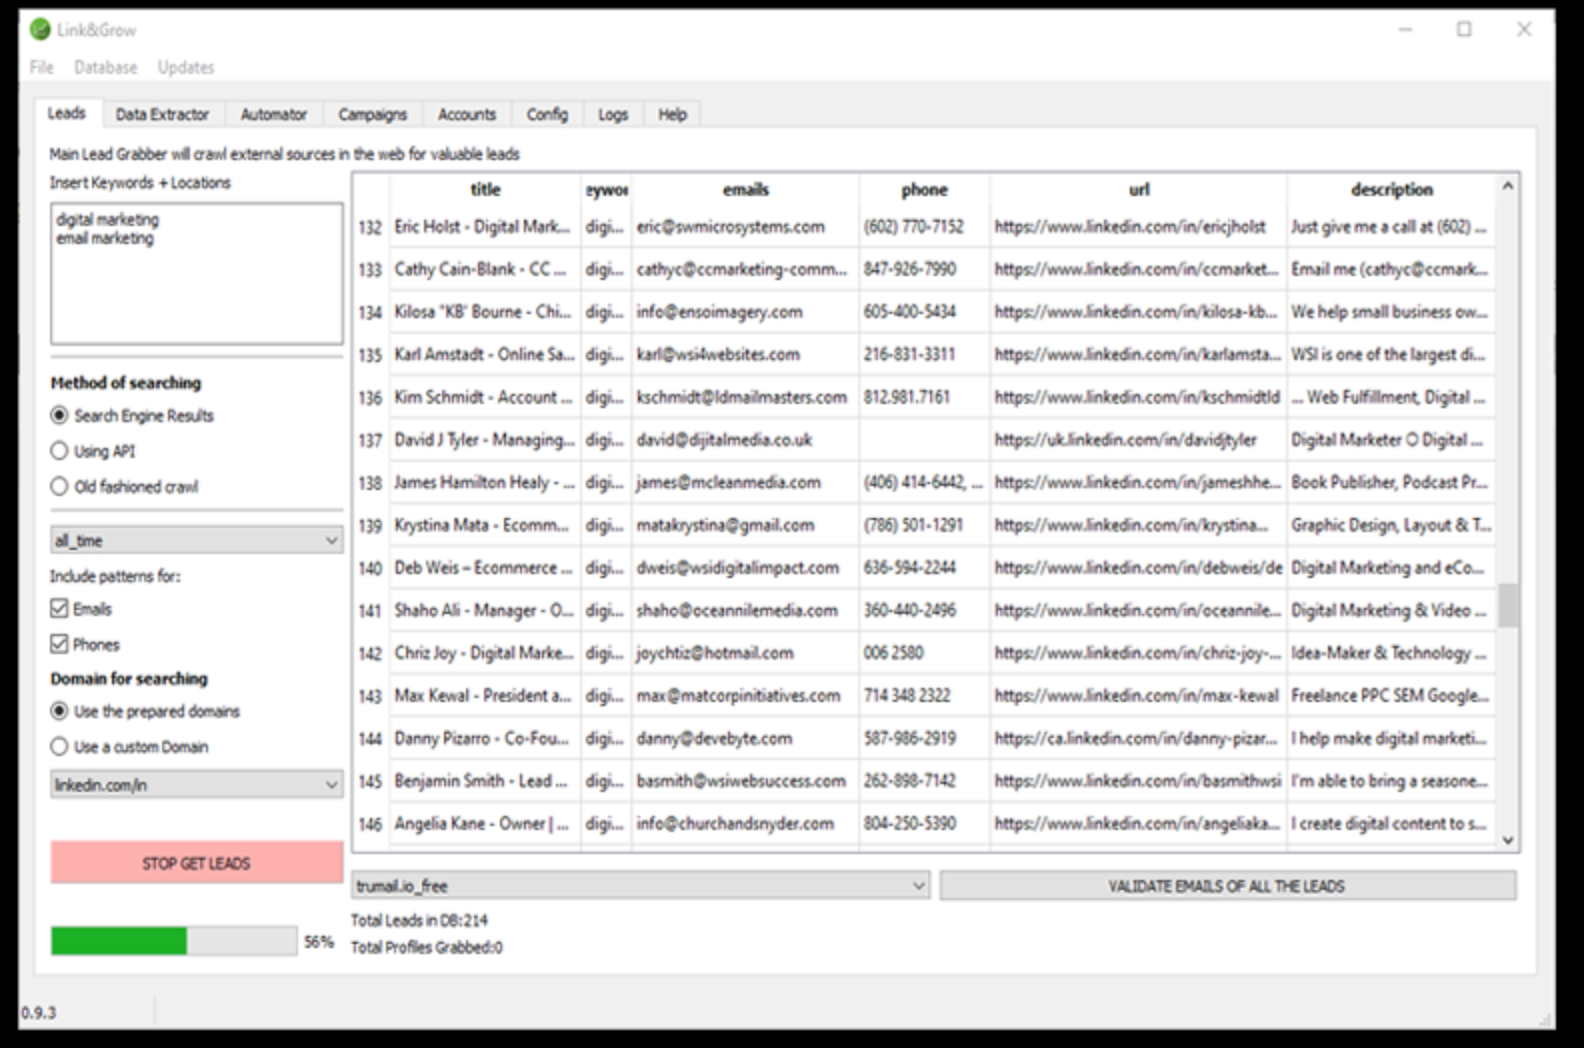Open the Updates menu
Screen dimensions: 1584x1048
186,67
